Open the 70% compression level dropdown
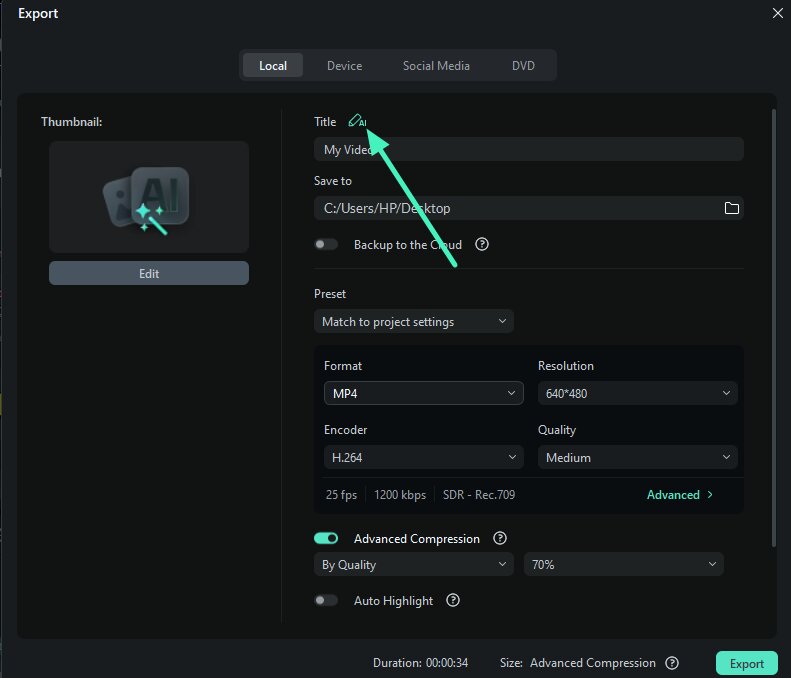Viewport: 791px width, 678px height. (x=624, y=564)
